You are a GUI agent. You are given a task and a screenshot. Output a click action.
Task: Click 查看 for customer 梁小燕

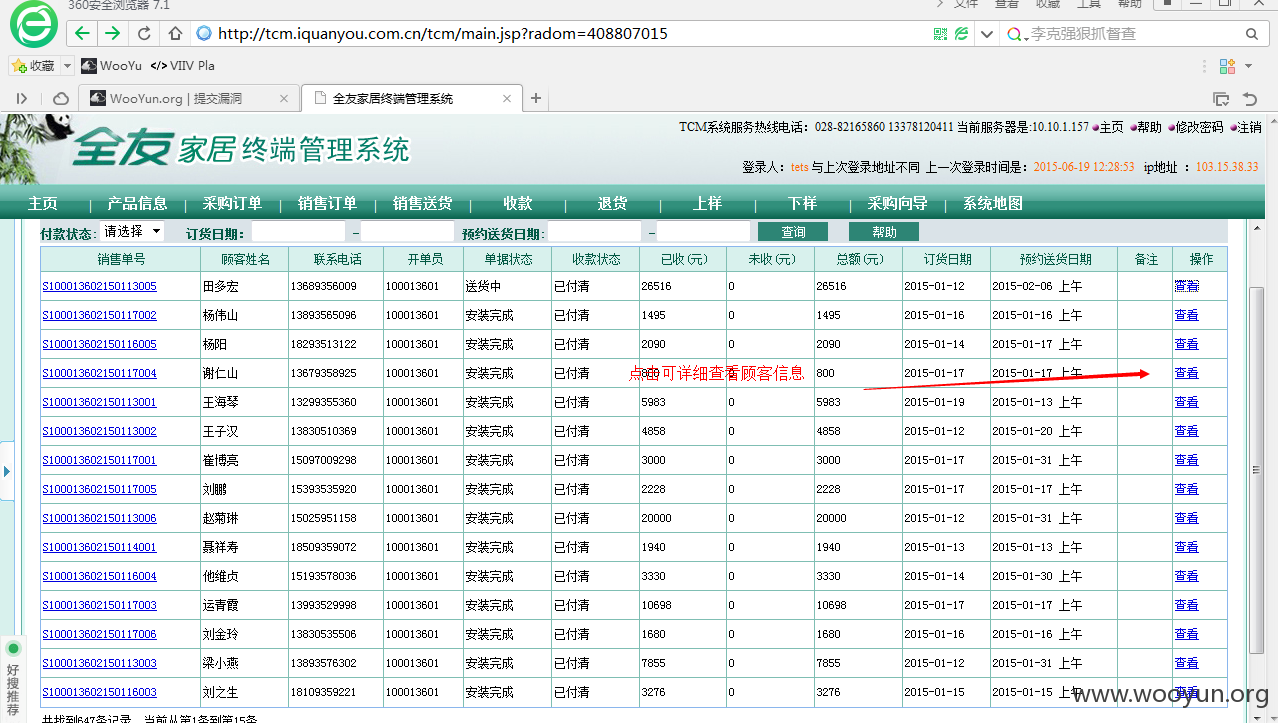click(x=1186, y=663)
